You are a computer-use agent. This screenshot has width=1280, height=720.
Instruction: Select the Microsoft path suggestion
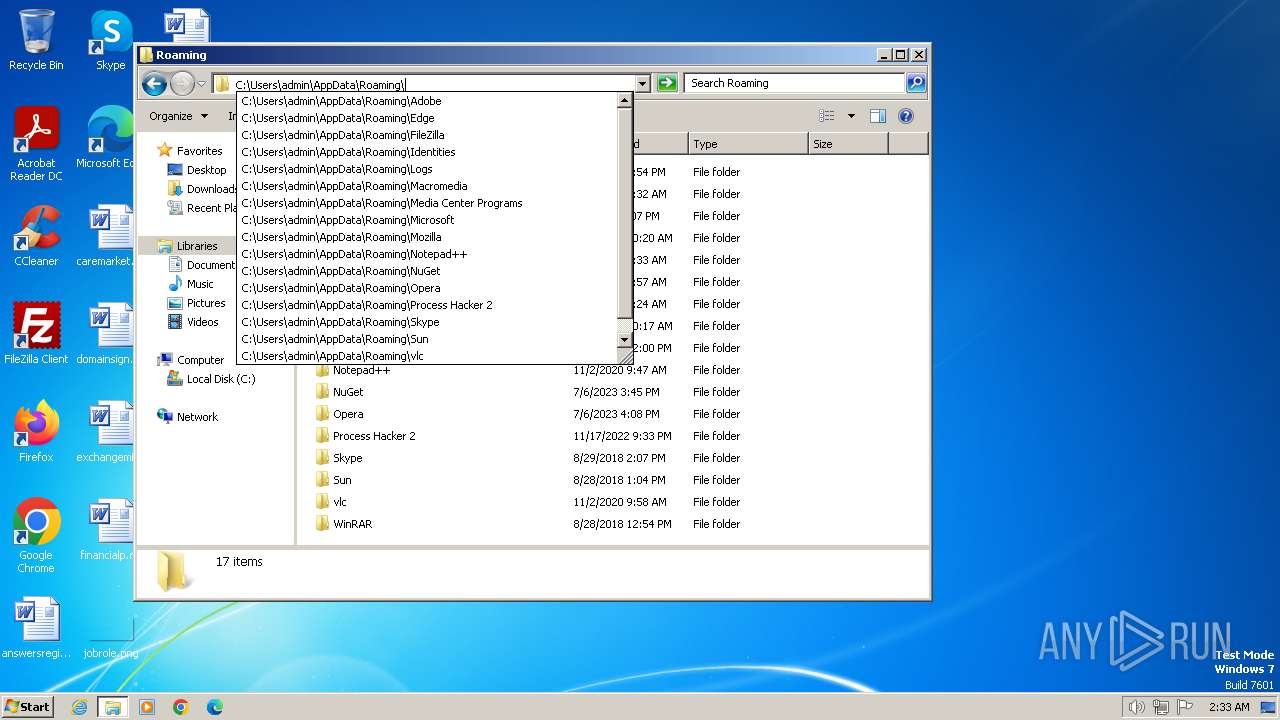pyautogui.click(x=427, y=220)
